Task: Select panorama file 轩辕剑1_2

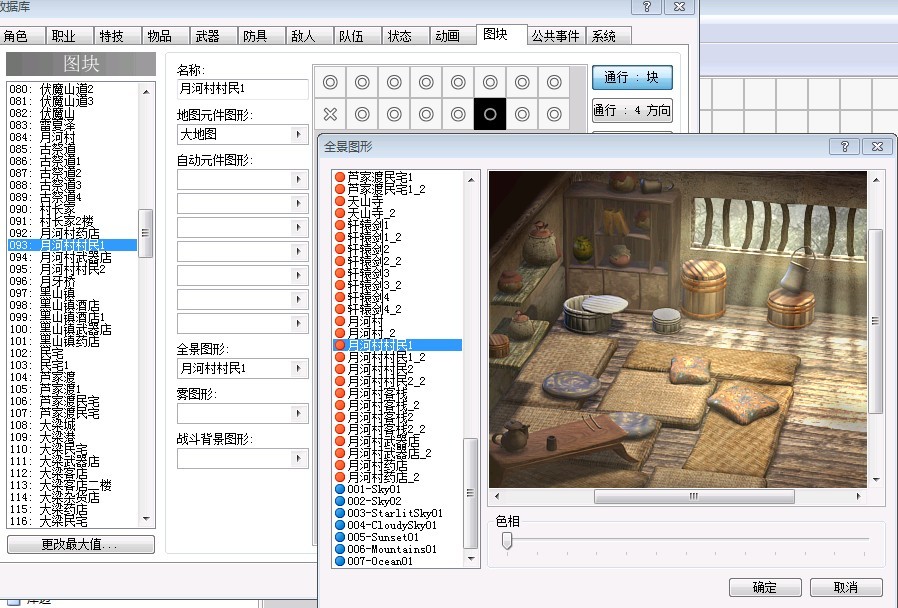Action: 397,237
